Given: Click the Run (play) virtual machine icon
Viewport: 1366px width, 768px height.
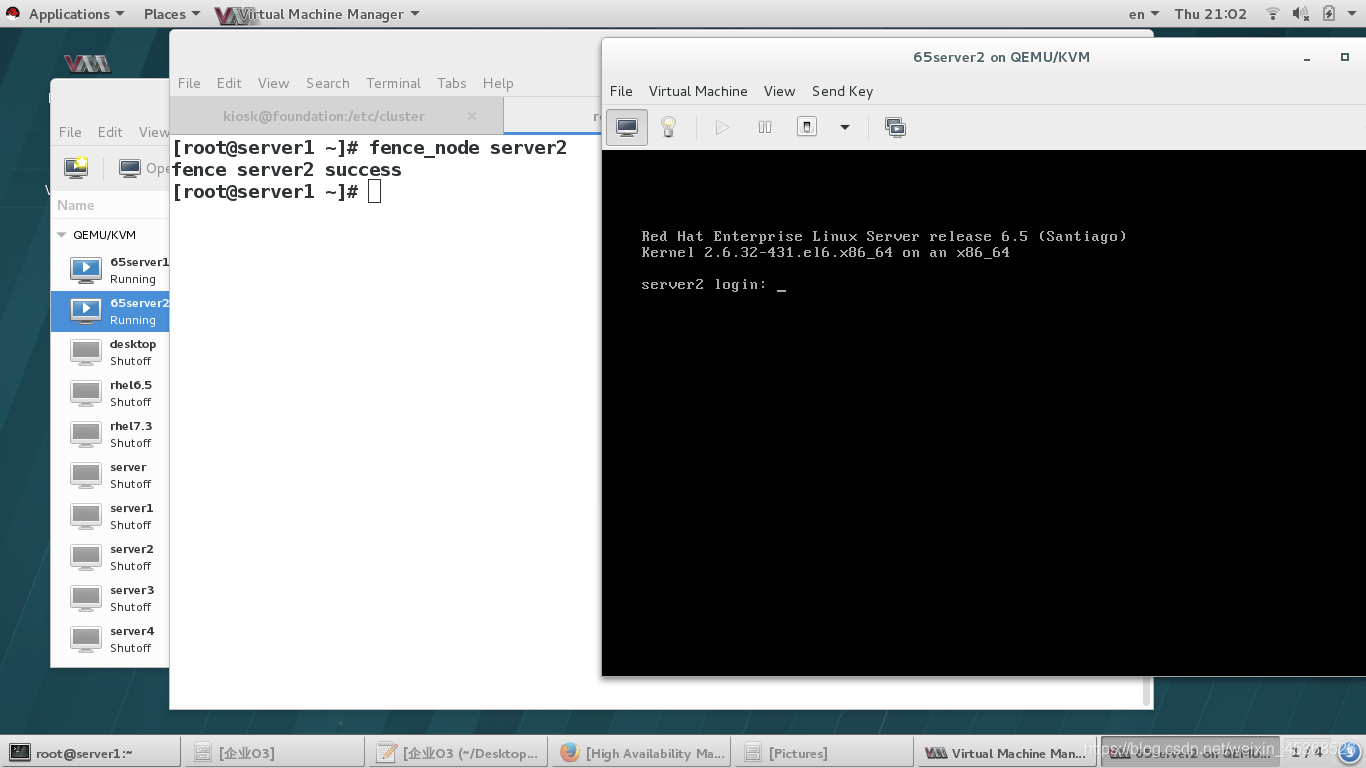Looking at the screenshot, I should point(722,127).
